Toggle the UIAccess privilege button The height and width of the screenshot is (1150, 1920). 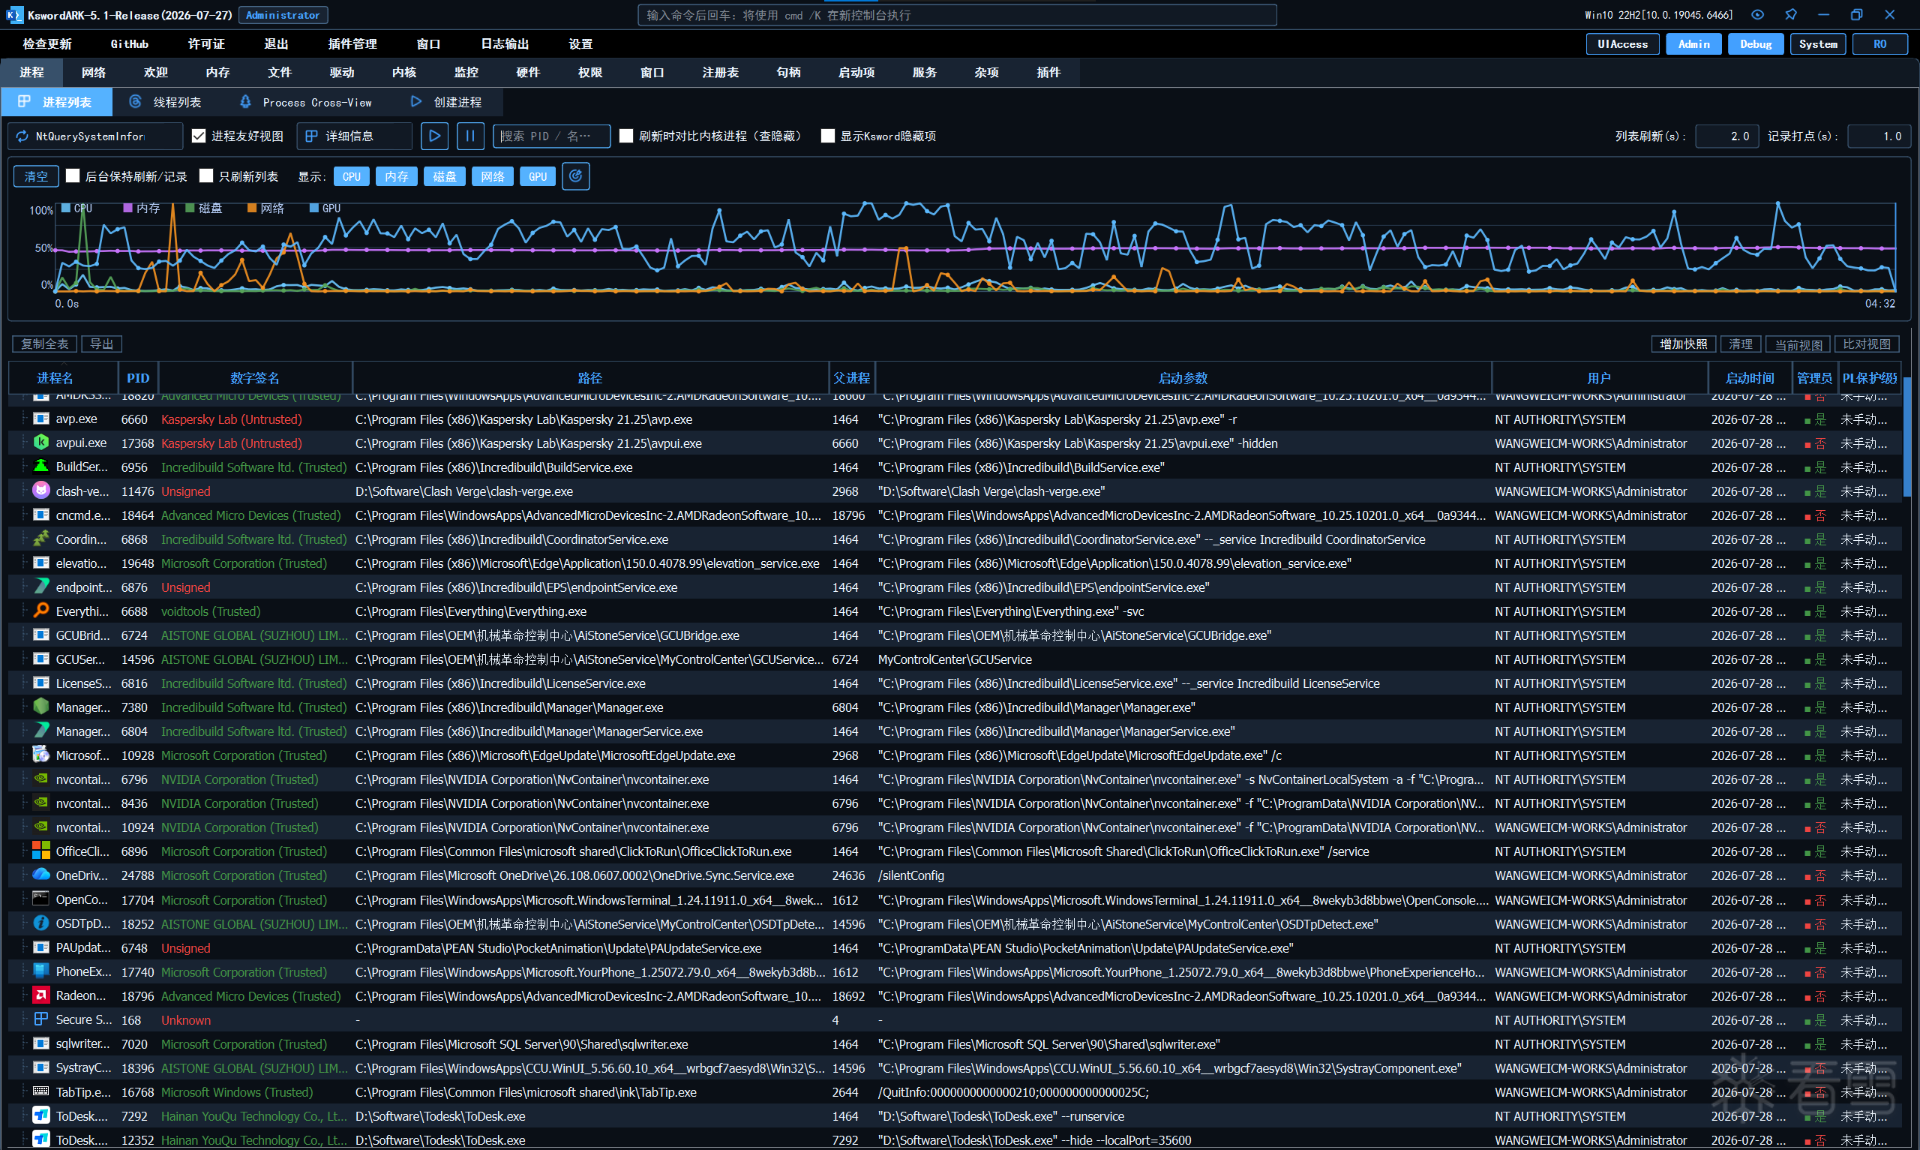(1622, 44)
